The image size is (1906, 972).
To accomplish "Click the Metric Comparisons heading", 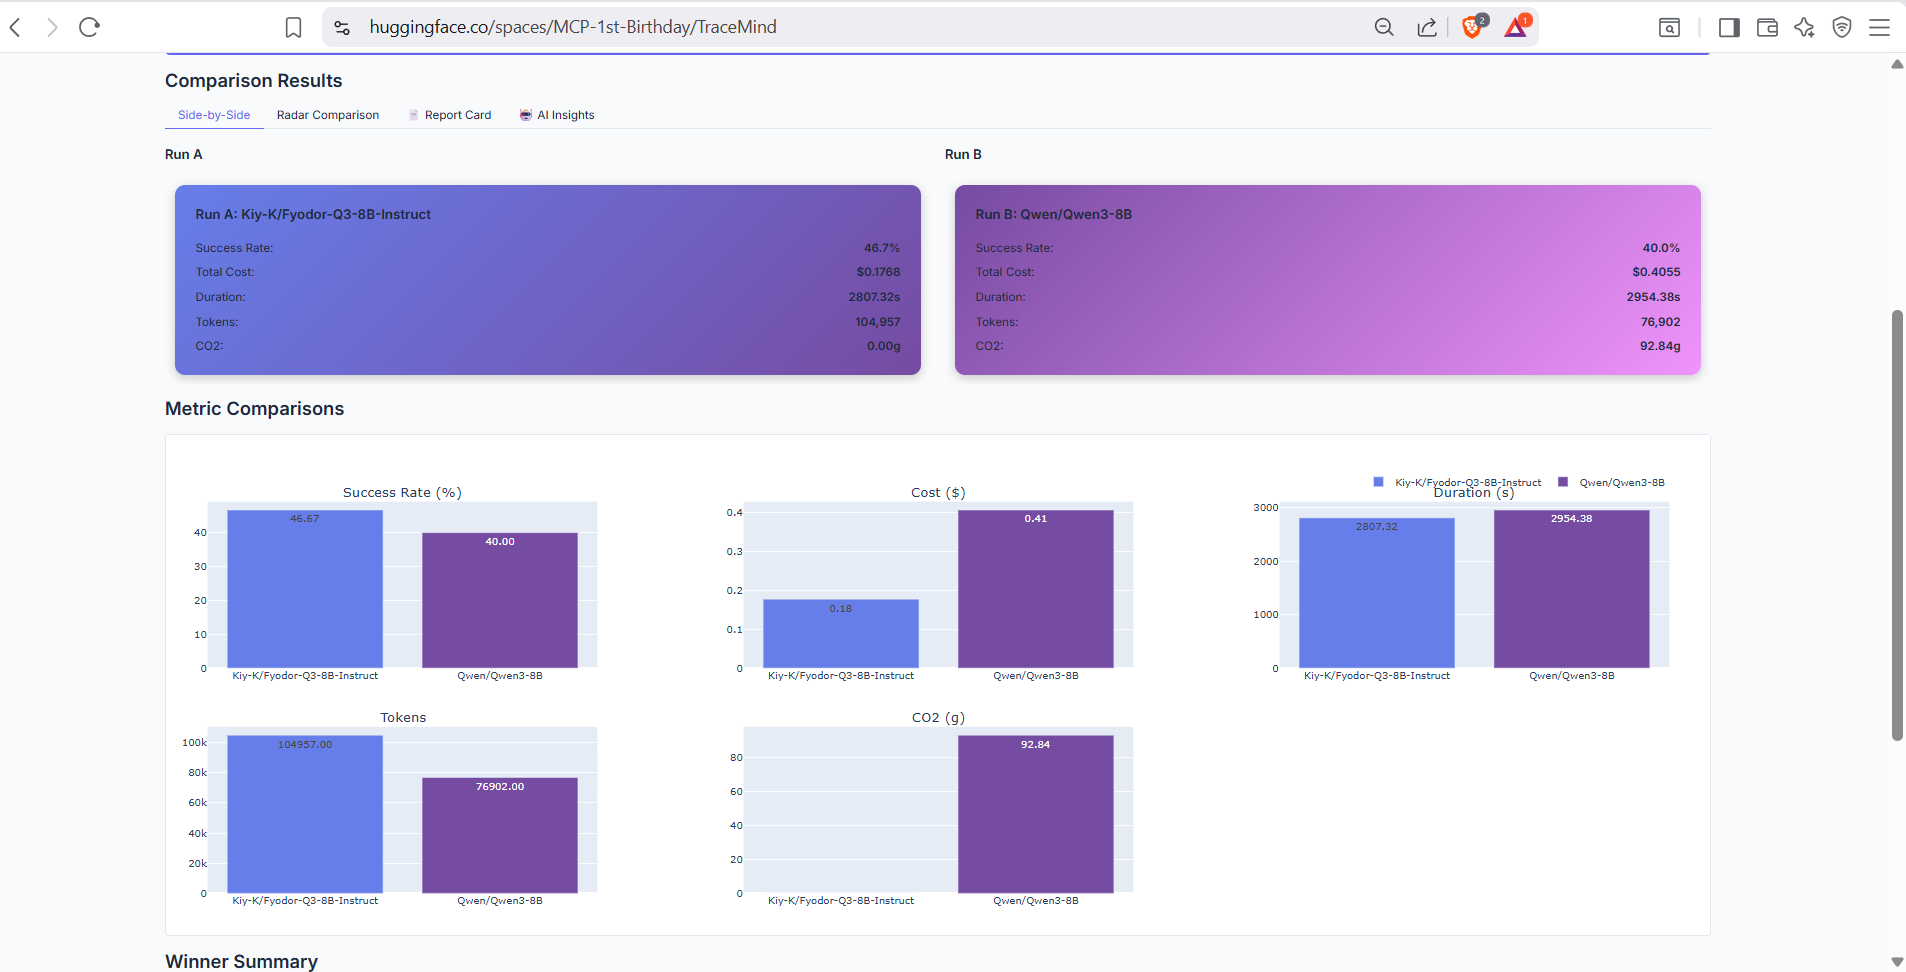I will pos(255,409).
